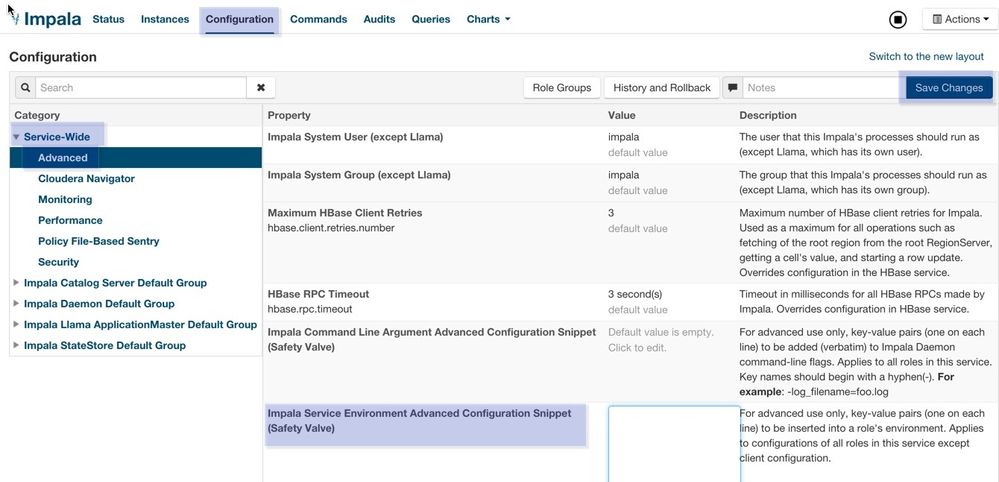Switch to the Instances tab
This screenshot has height=482, width=999.
point(164,19)
